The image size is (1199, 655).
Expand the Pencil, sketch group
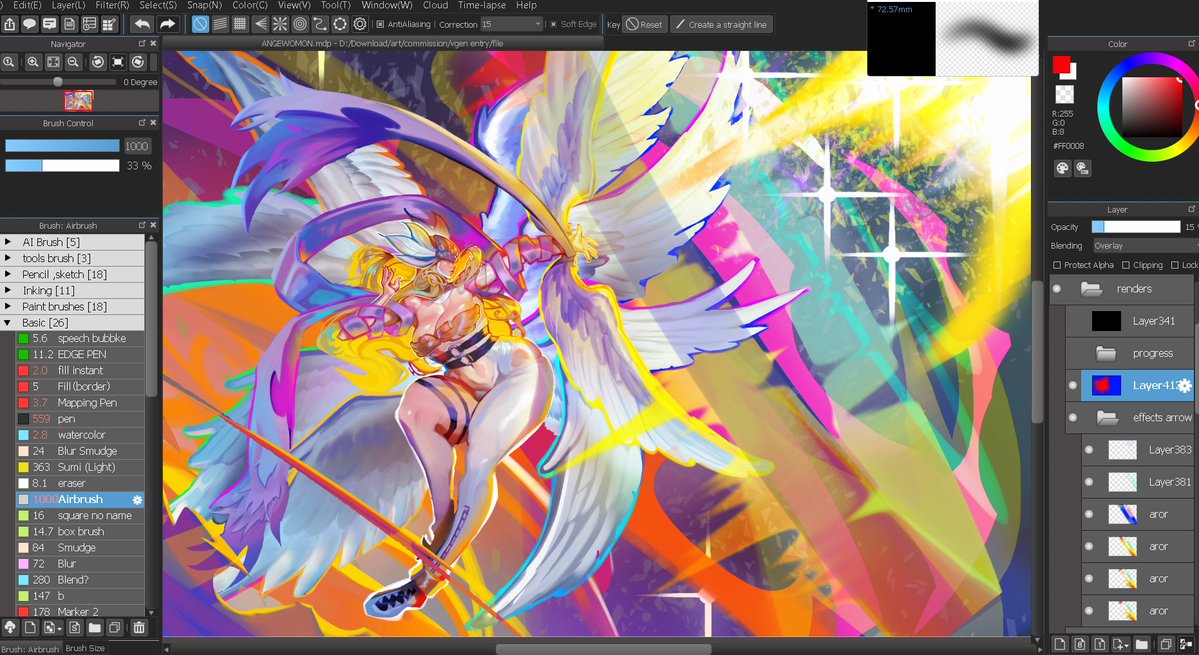pos(8,274)
